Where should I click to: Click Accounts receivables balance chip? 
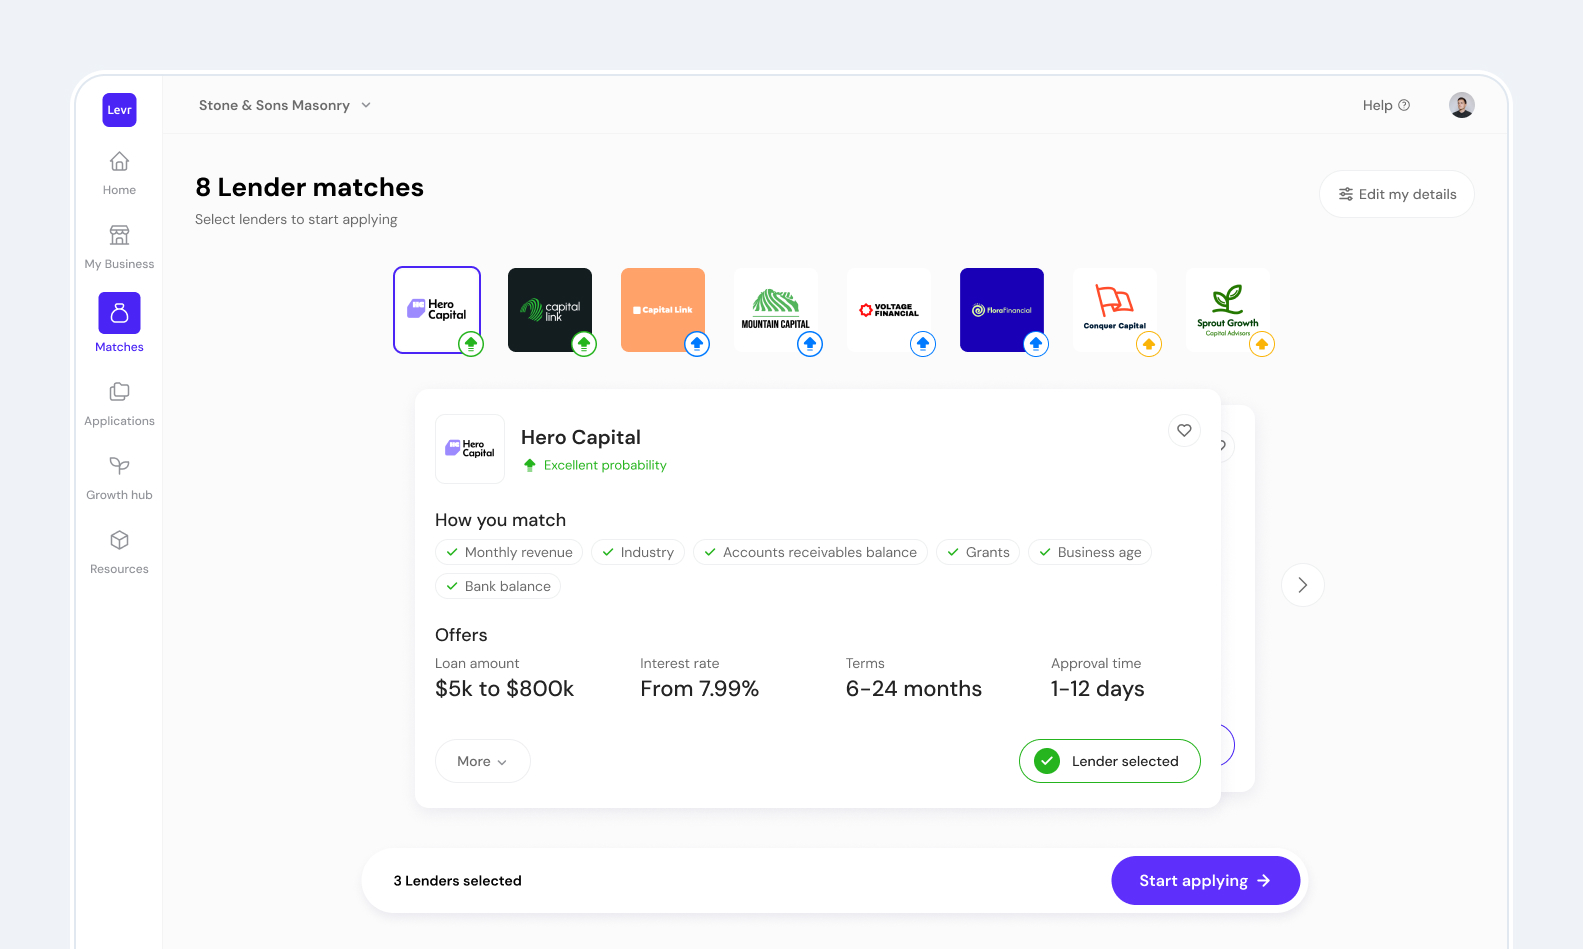810,552
